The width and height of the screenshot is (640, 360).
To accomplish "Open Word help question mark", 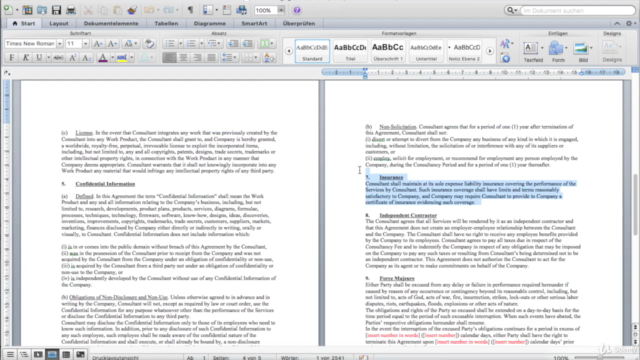I will point(297,10).
